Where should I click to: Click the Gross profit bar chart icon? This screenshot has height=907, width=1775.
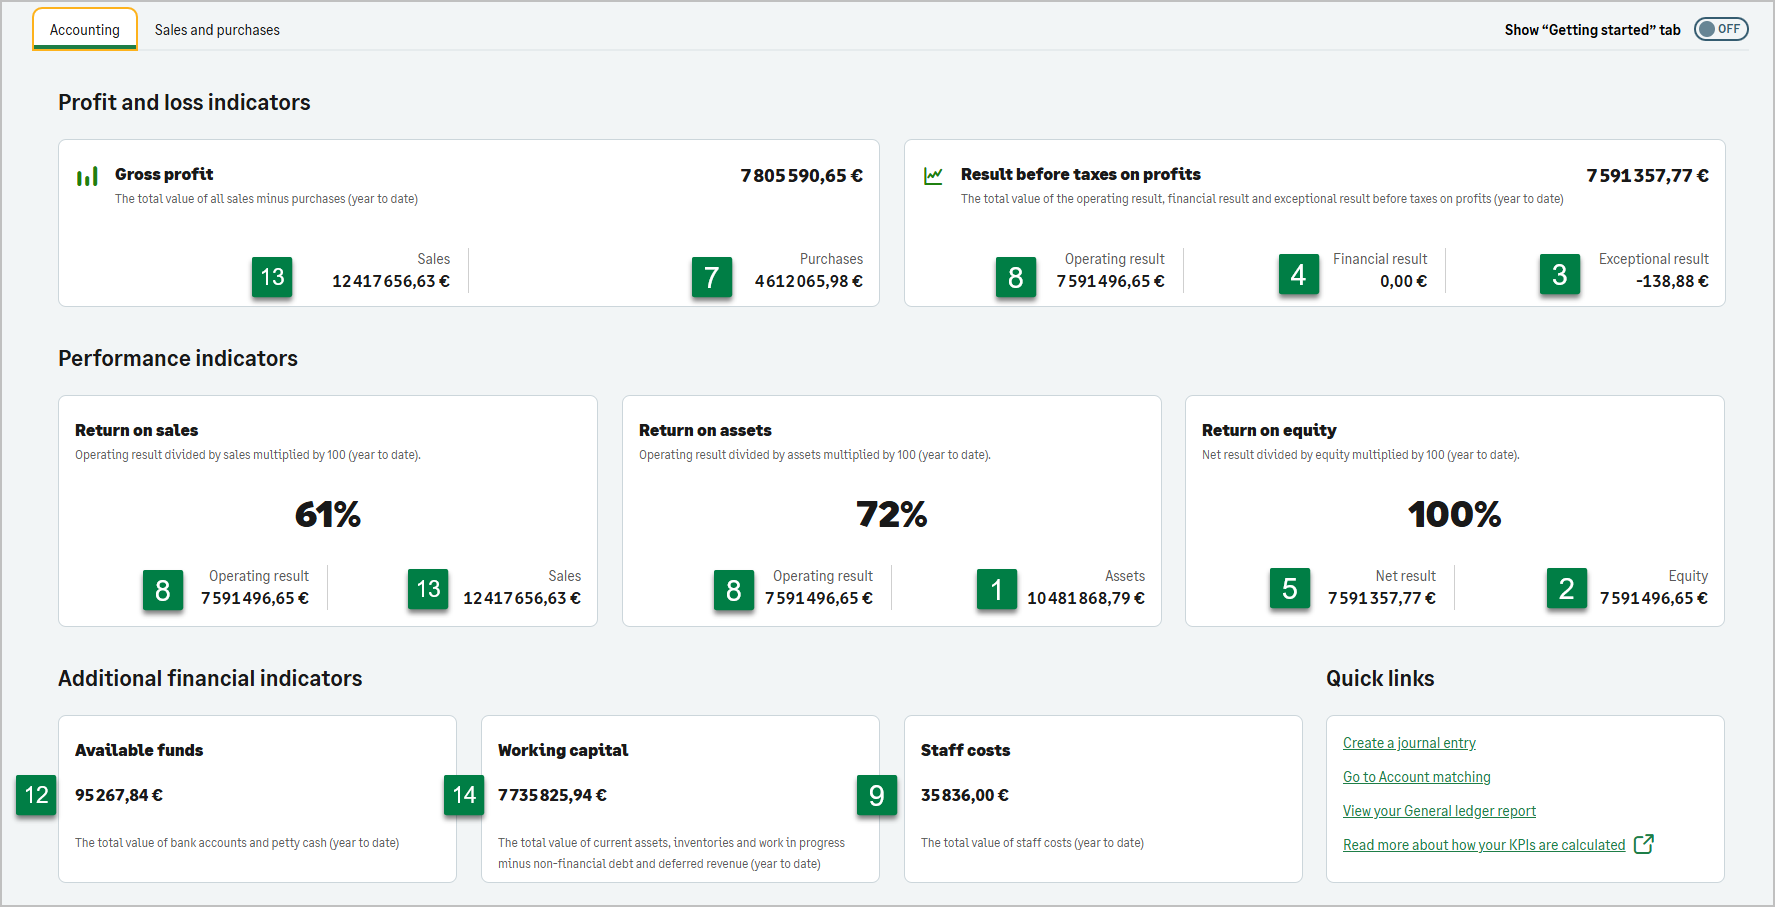point(87,177)
